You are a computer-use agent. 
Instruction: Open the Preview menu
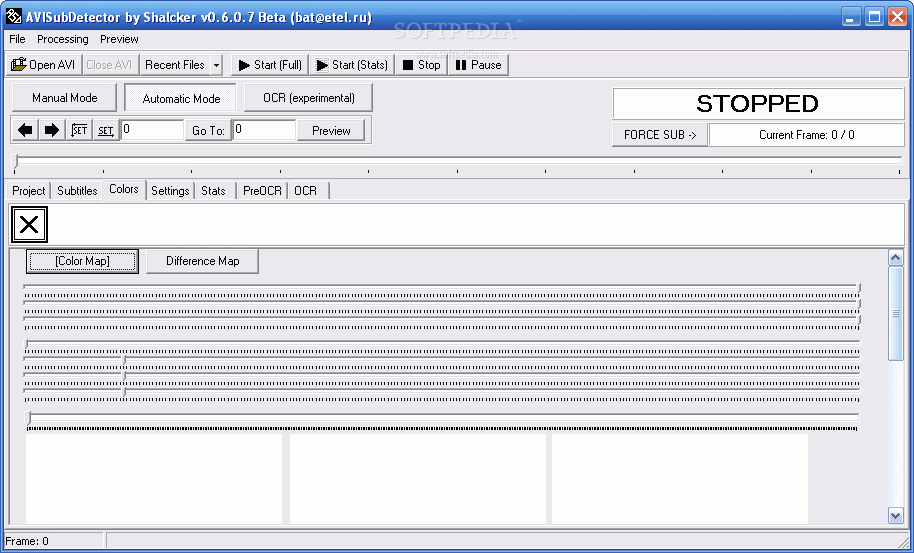pyautogui.click(x=119, y=39)
